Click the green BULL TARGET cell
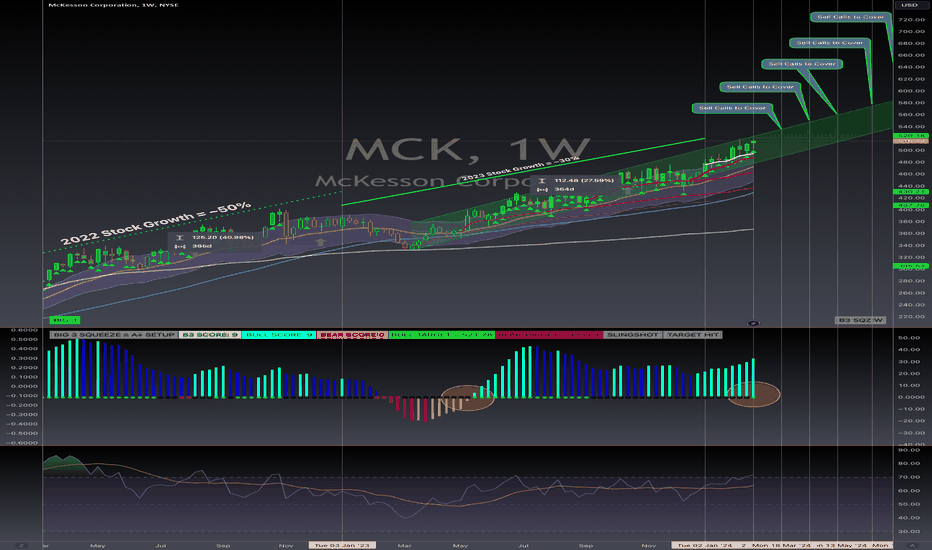This screenshot has height=550, width=932. point(442,335)
